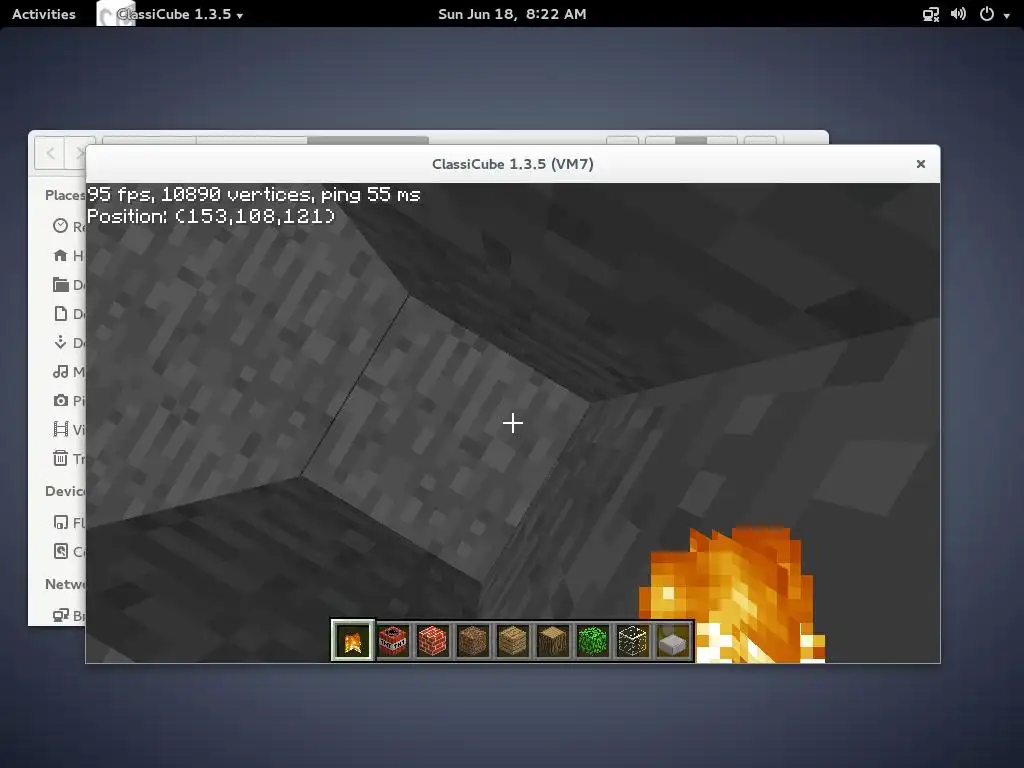
Task: Select the dirt block in hotbar
Action: pyautogui.click(x=473, y=641)
